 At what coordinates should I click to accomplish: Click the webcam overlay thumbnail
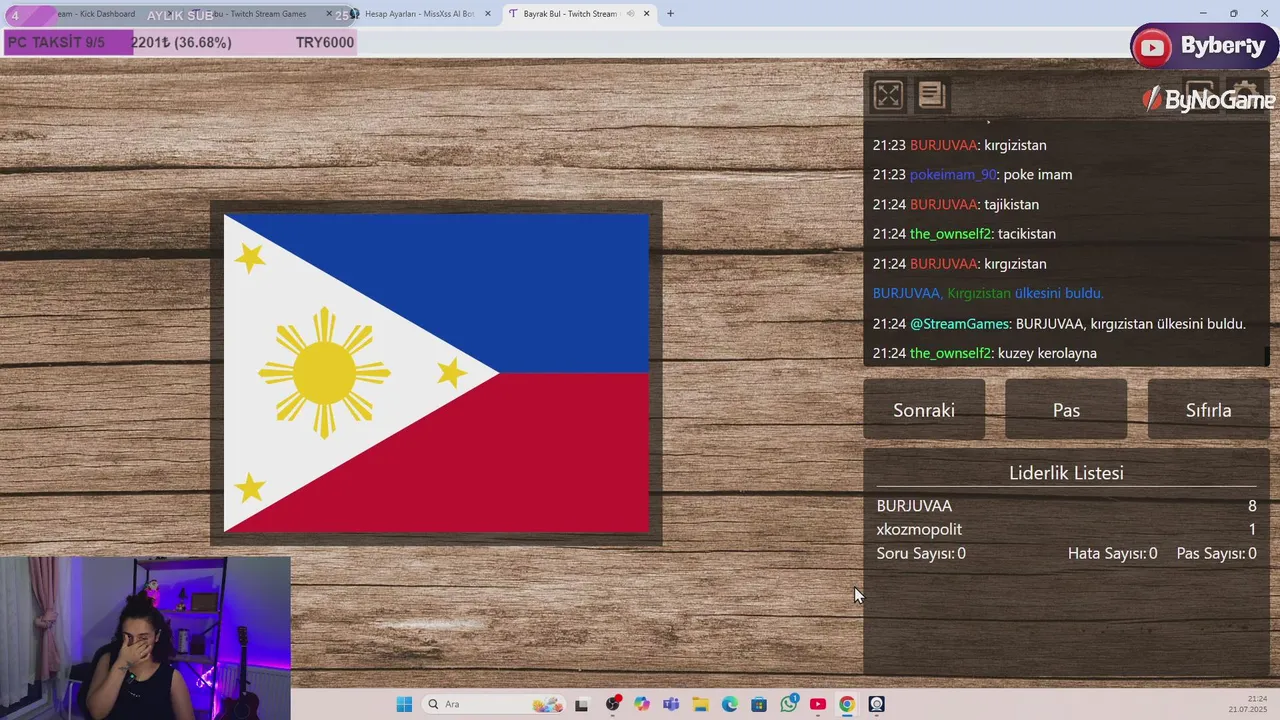click(x=145, y=638)
